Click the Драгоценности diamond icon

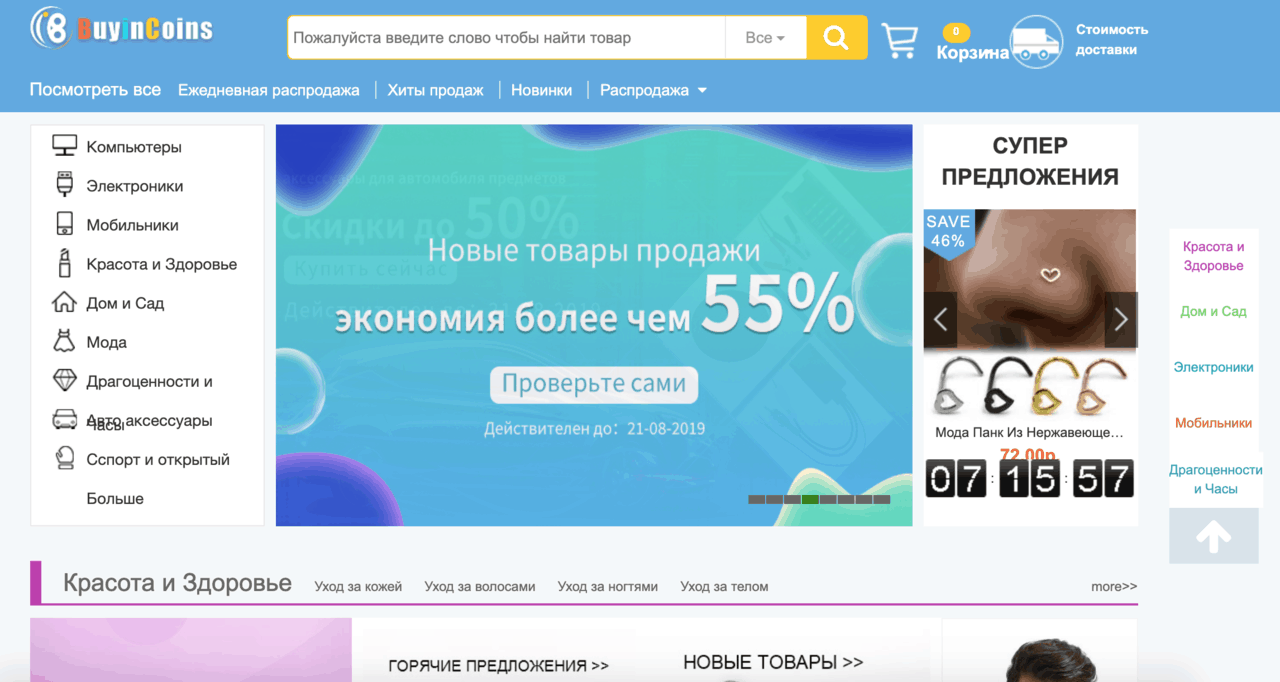click(64, 380)
